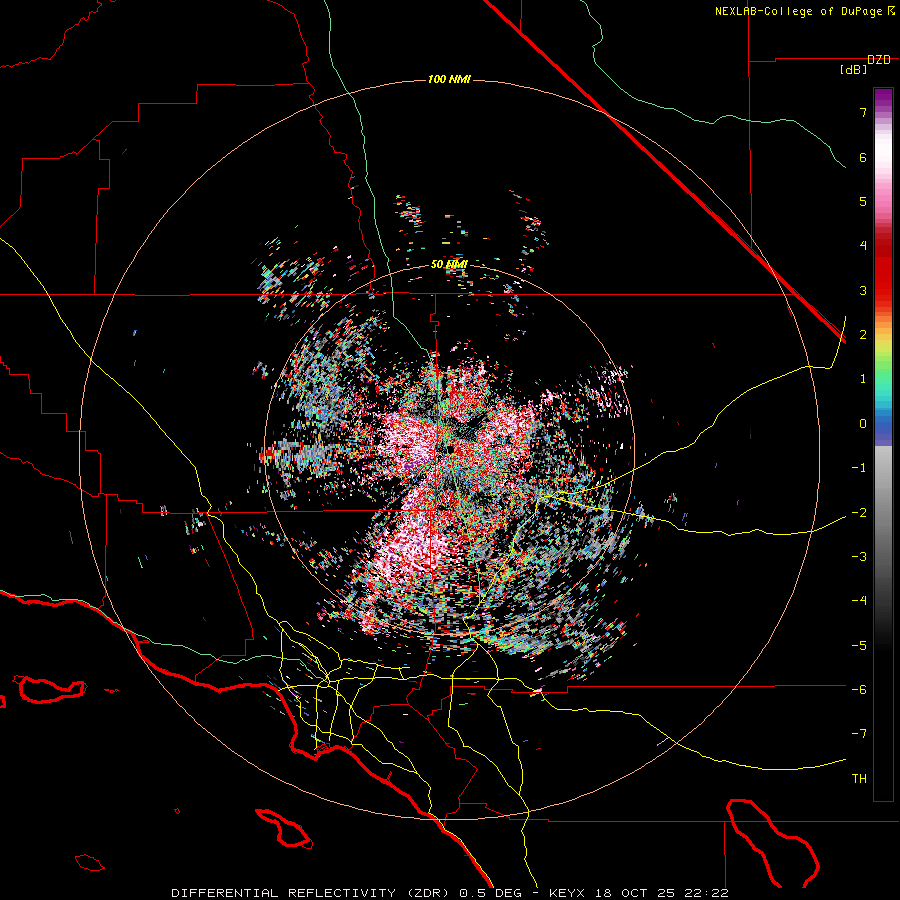Click the radar site at ring center

450,449
